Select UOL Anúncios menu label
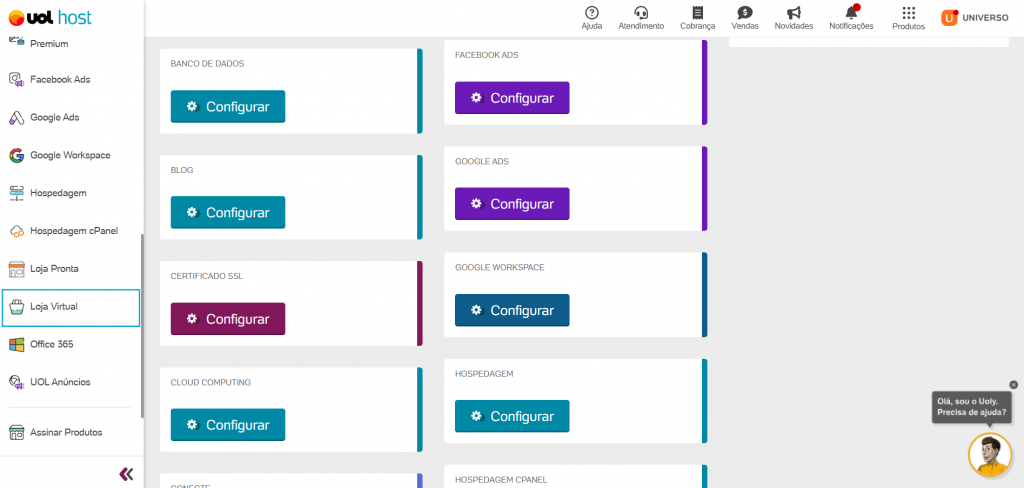1024x488 pixels. (60, 382)
